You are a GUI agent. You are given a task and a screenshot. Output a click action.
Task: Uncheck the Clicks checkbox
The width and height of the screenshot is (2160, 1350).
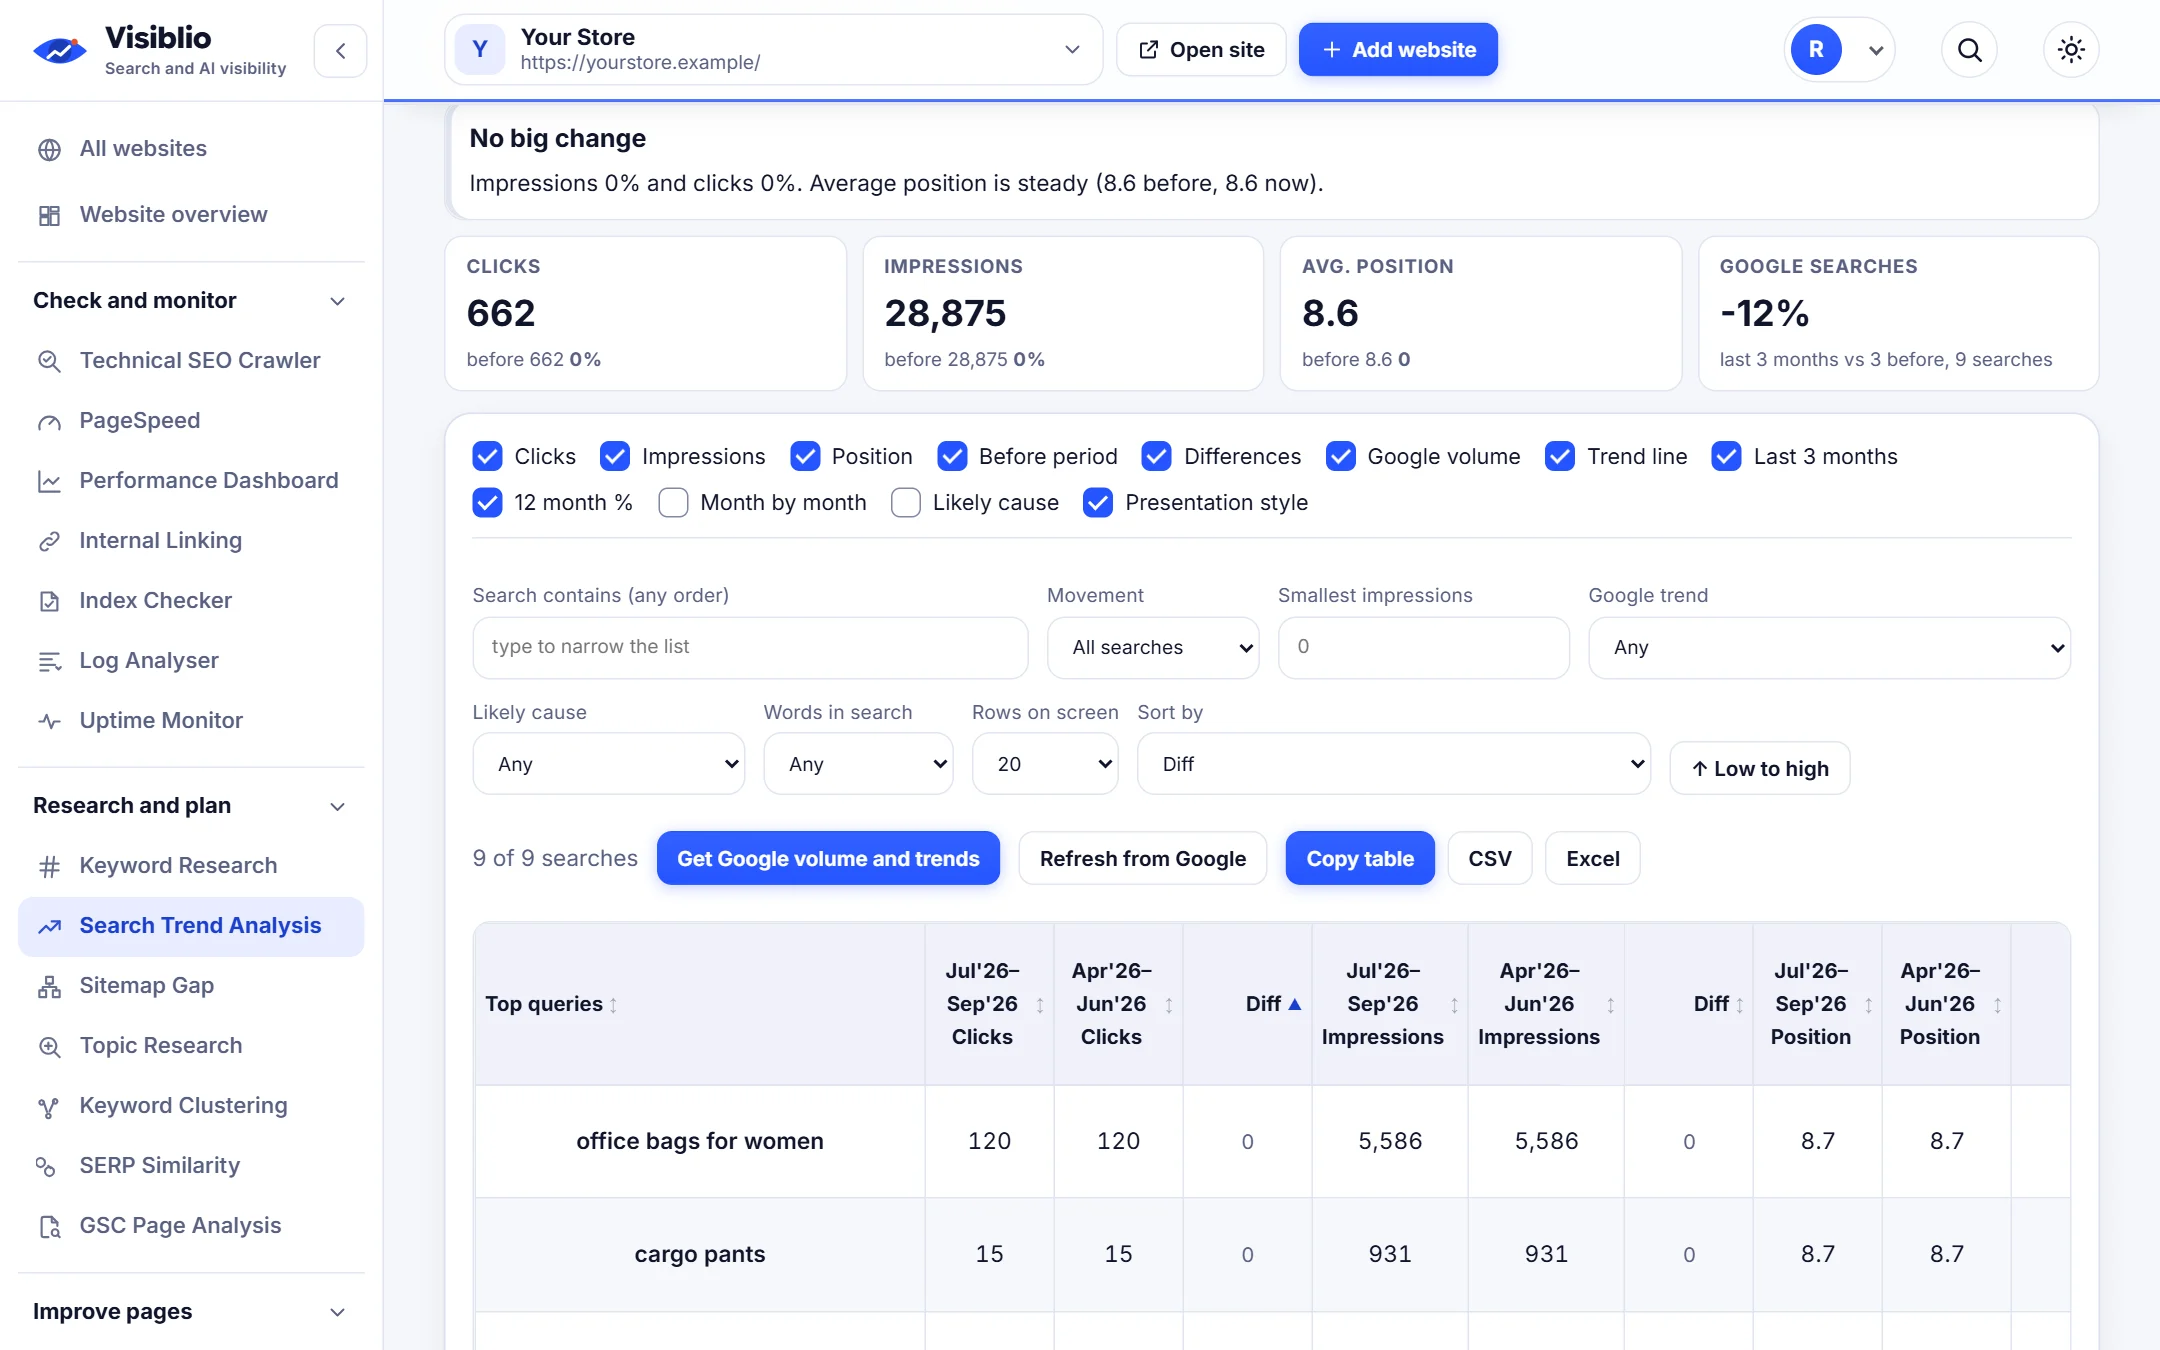tap(487, 457)
